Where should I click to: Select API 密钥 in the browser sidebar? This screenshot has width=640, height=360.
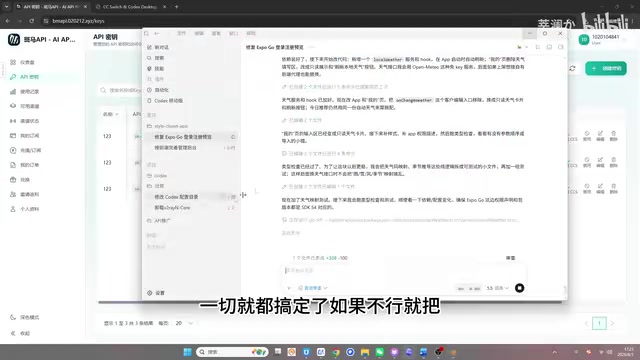pos(24,77)
